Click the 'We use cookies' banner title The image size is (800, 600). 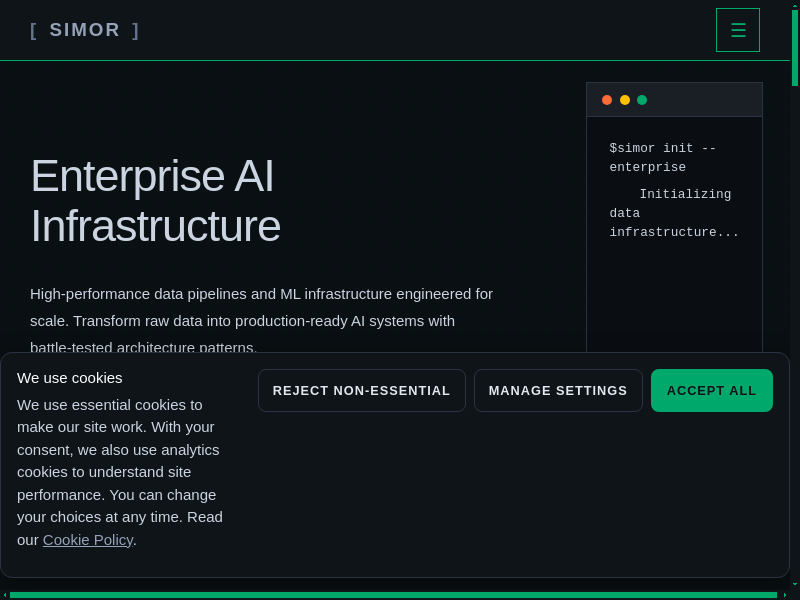[x=70, y=378]
